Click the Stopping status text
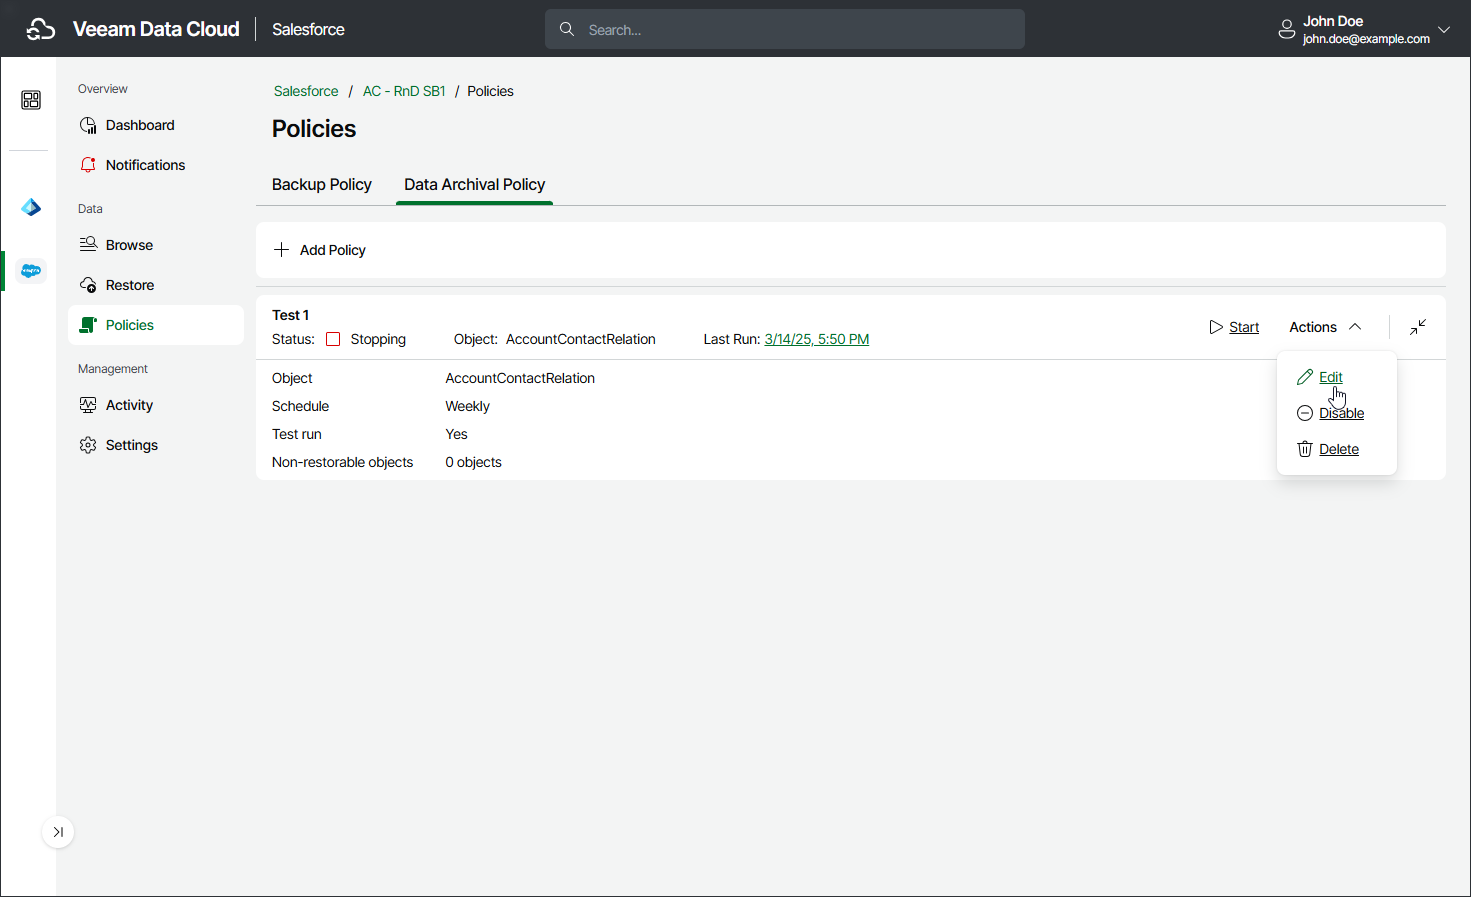1471x897 pixels. click(378, 339)
